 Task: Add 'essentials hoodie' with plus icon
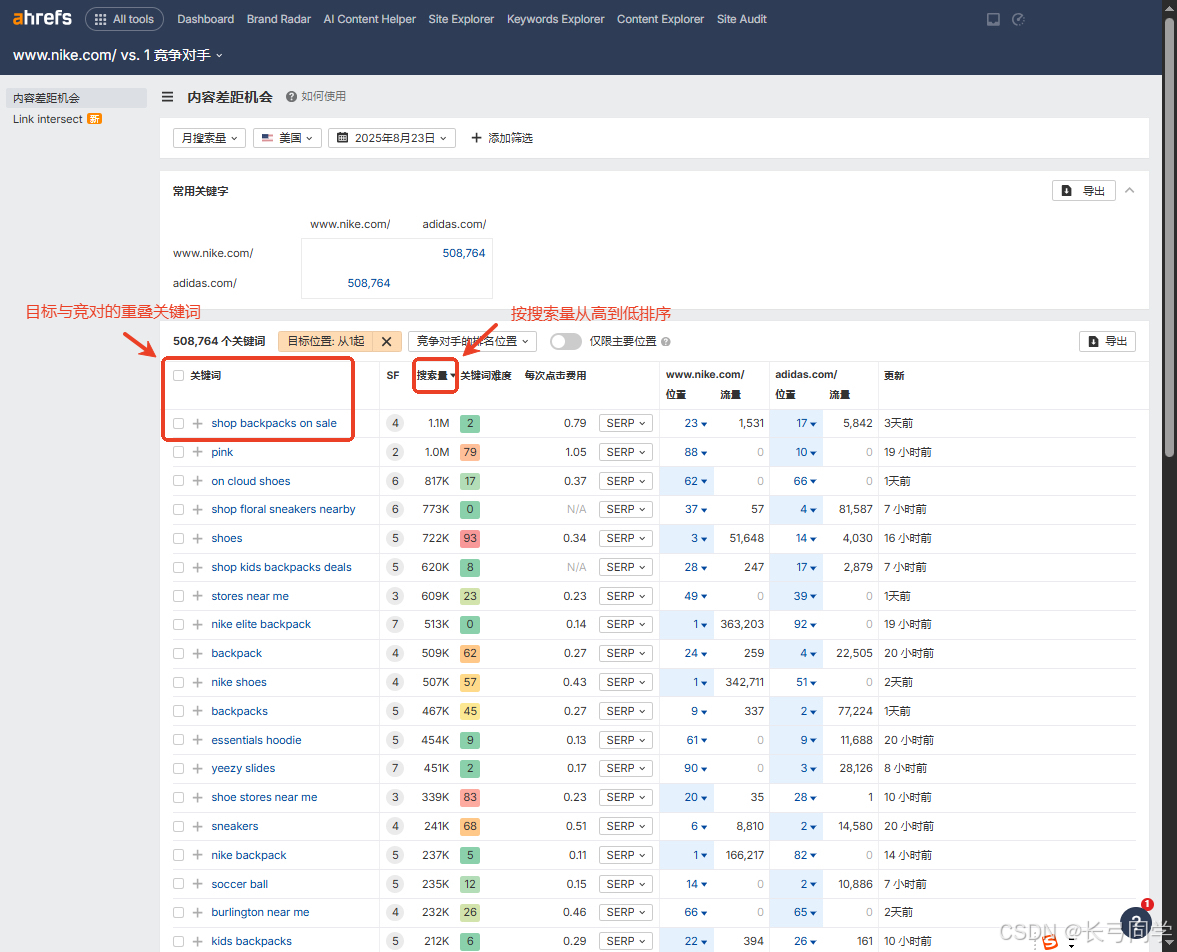tap(197, 740)
